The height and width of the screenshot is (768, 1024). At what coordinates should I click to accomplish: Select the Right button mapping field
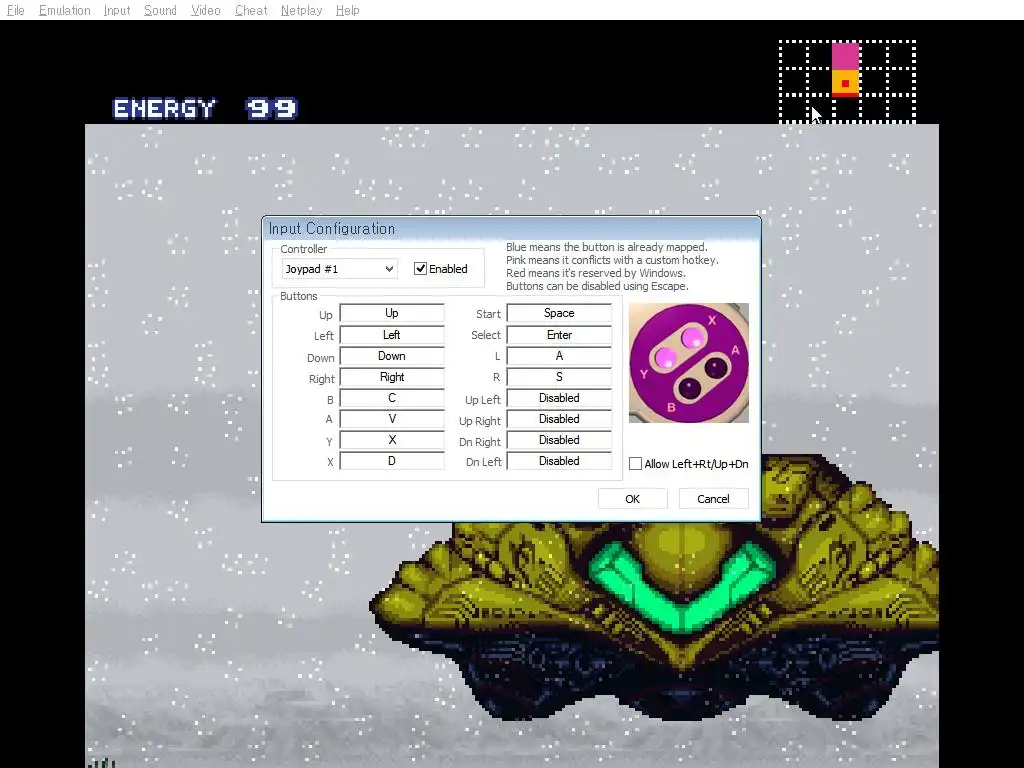point(392,377)
